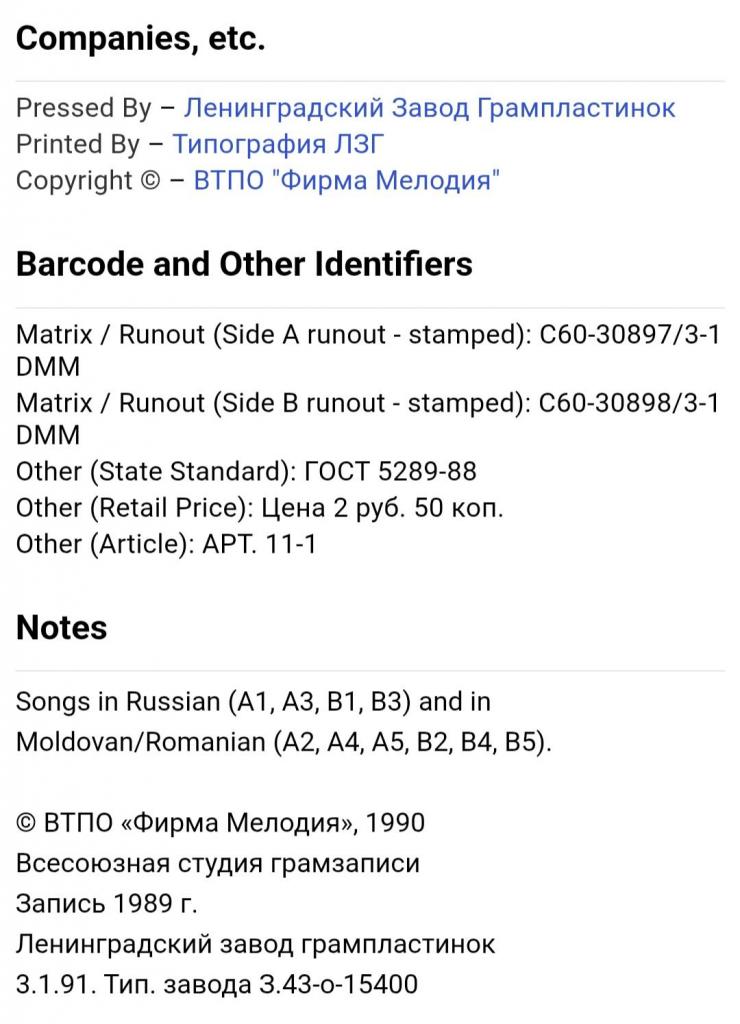This screenshot has height=1024, width=740.
Task: Open the Ленинградский Завод Грампластинок pressing plant link
Action: [430, 108]
